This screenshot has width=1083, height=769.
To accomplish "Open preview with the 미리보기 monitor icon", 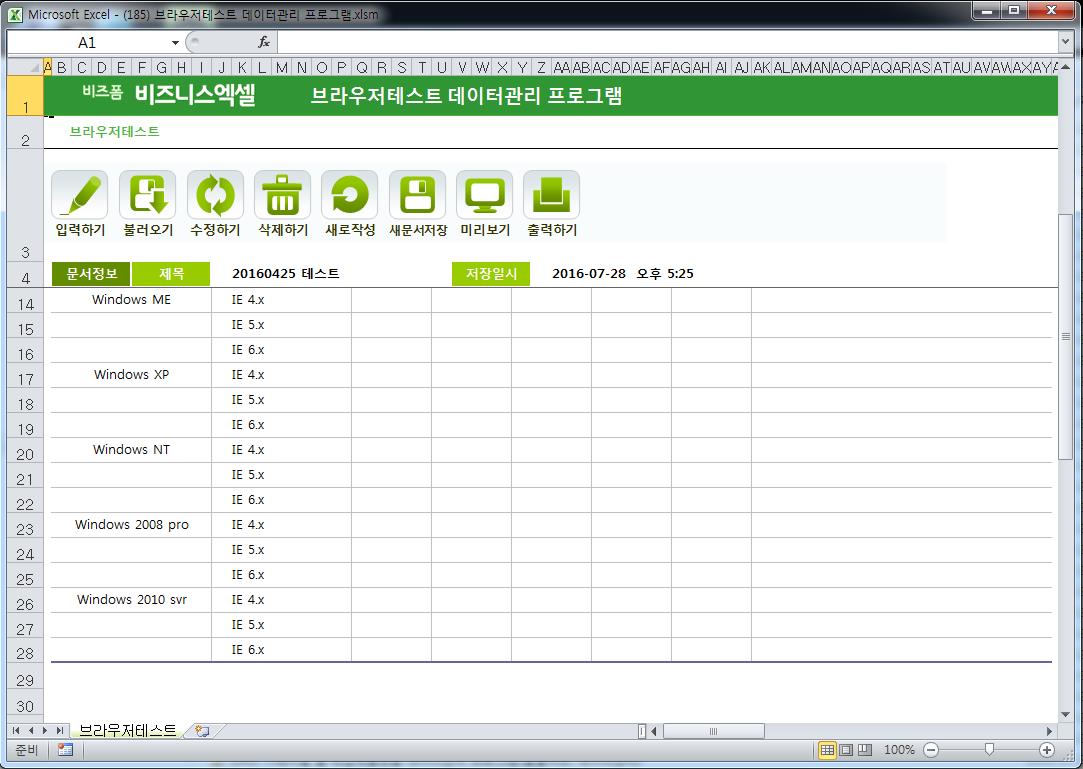I will tap(484, 195).
